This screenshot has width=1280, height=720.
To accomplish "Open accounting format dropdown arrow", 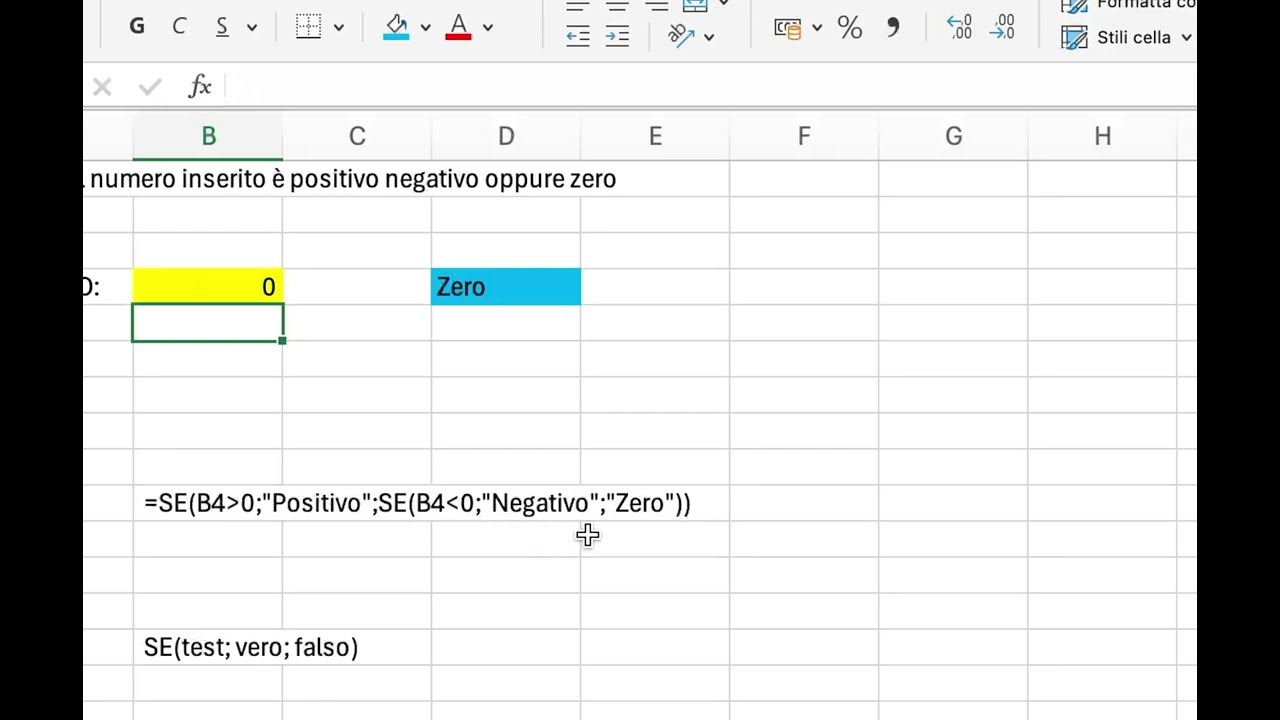I will coord(817,28).
